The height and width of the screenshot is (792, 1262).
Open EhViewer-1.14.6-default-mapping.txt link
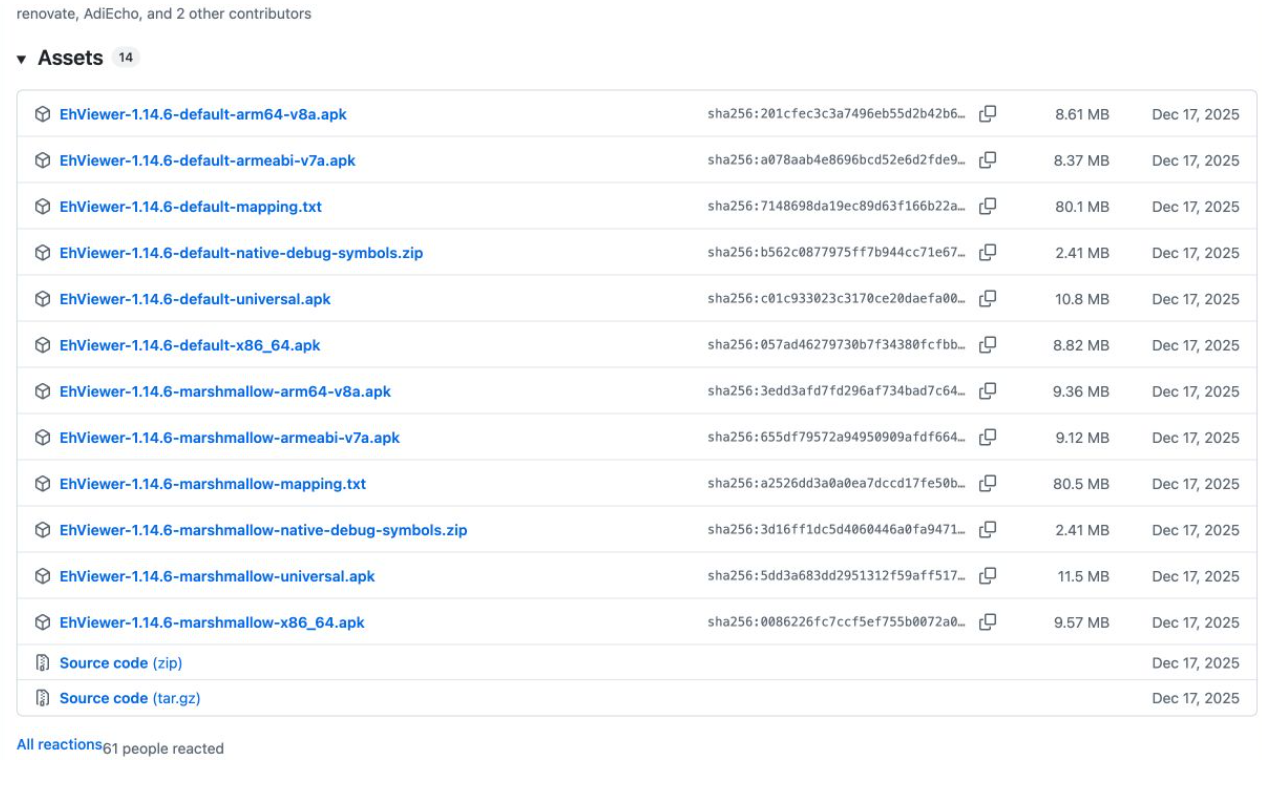point(190,207)
